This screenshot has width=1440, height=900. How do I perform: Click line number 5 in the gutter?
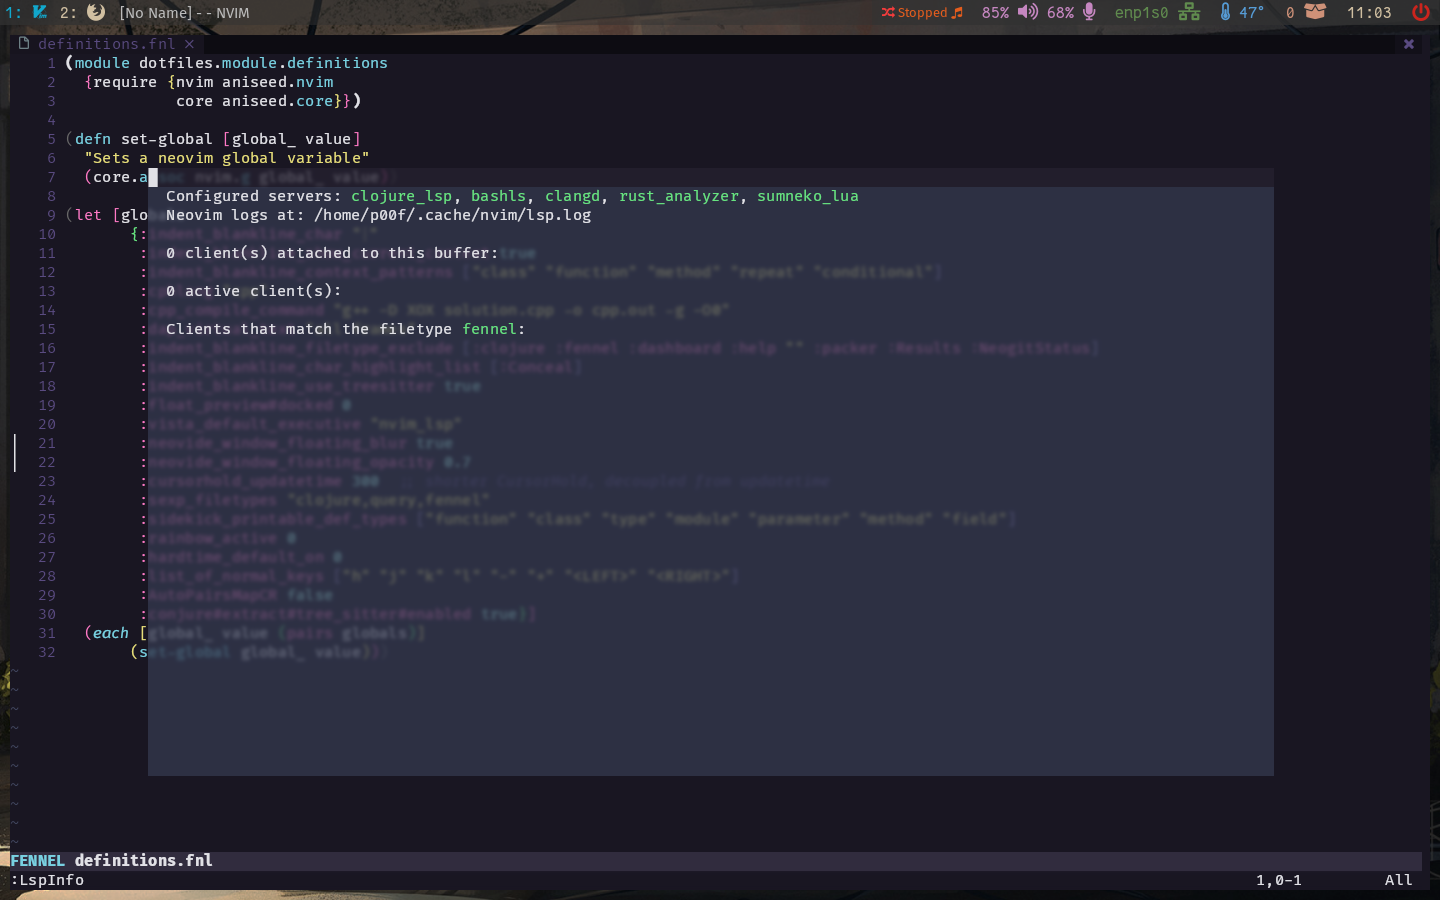point(51,139)
